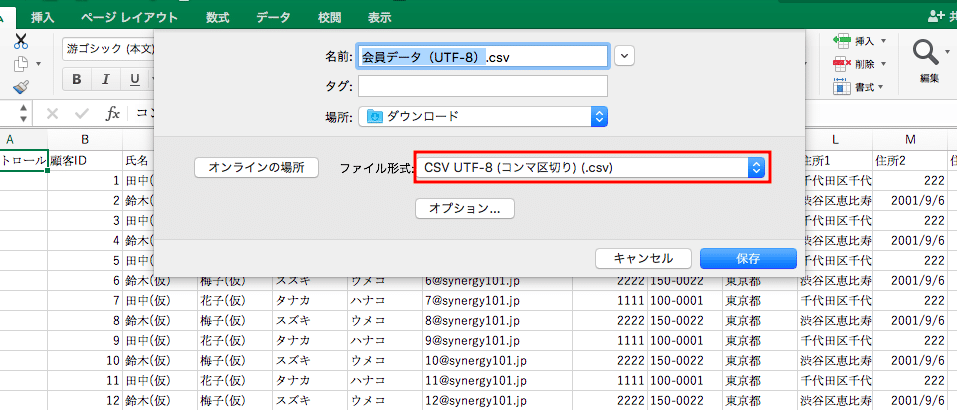The image size is (957, 410).
Task: Open the 数式 ribbon tab
Action: 217,18
